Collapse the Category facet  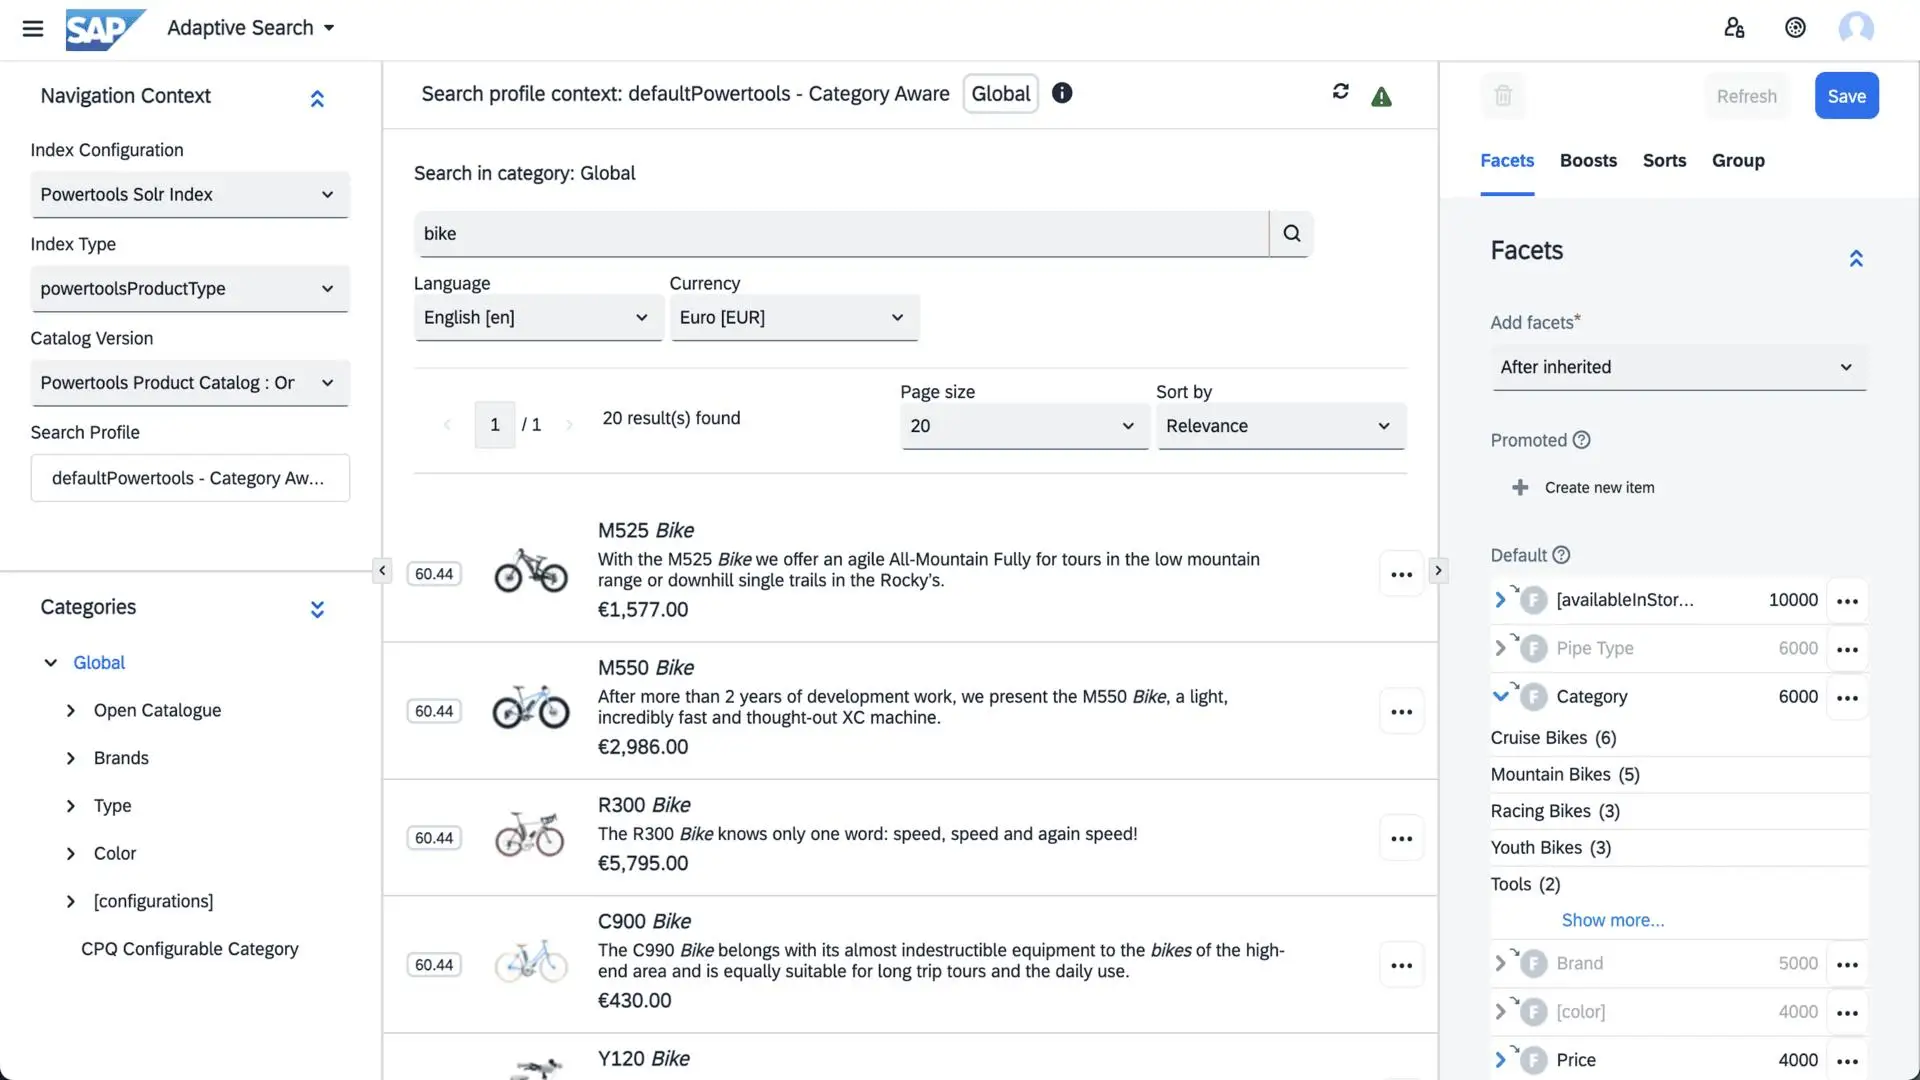[x=1500, y=696]
